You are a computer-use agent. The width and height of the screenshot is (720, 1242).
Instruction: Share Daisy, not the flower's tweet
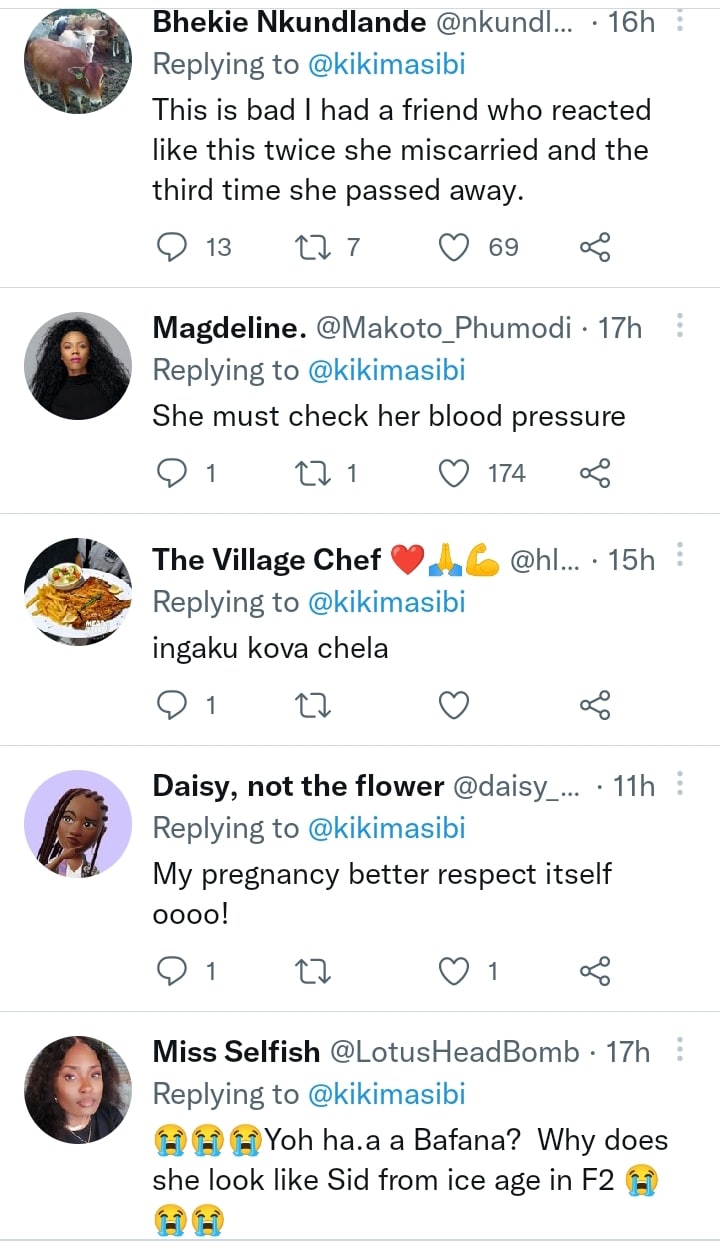595,970
